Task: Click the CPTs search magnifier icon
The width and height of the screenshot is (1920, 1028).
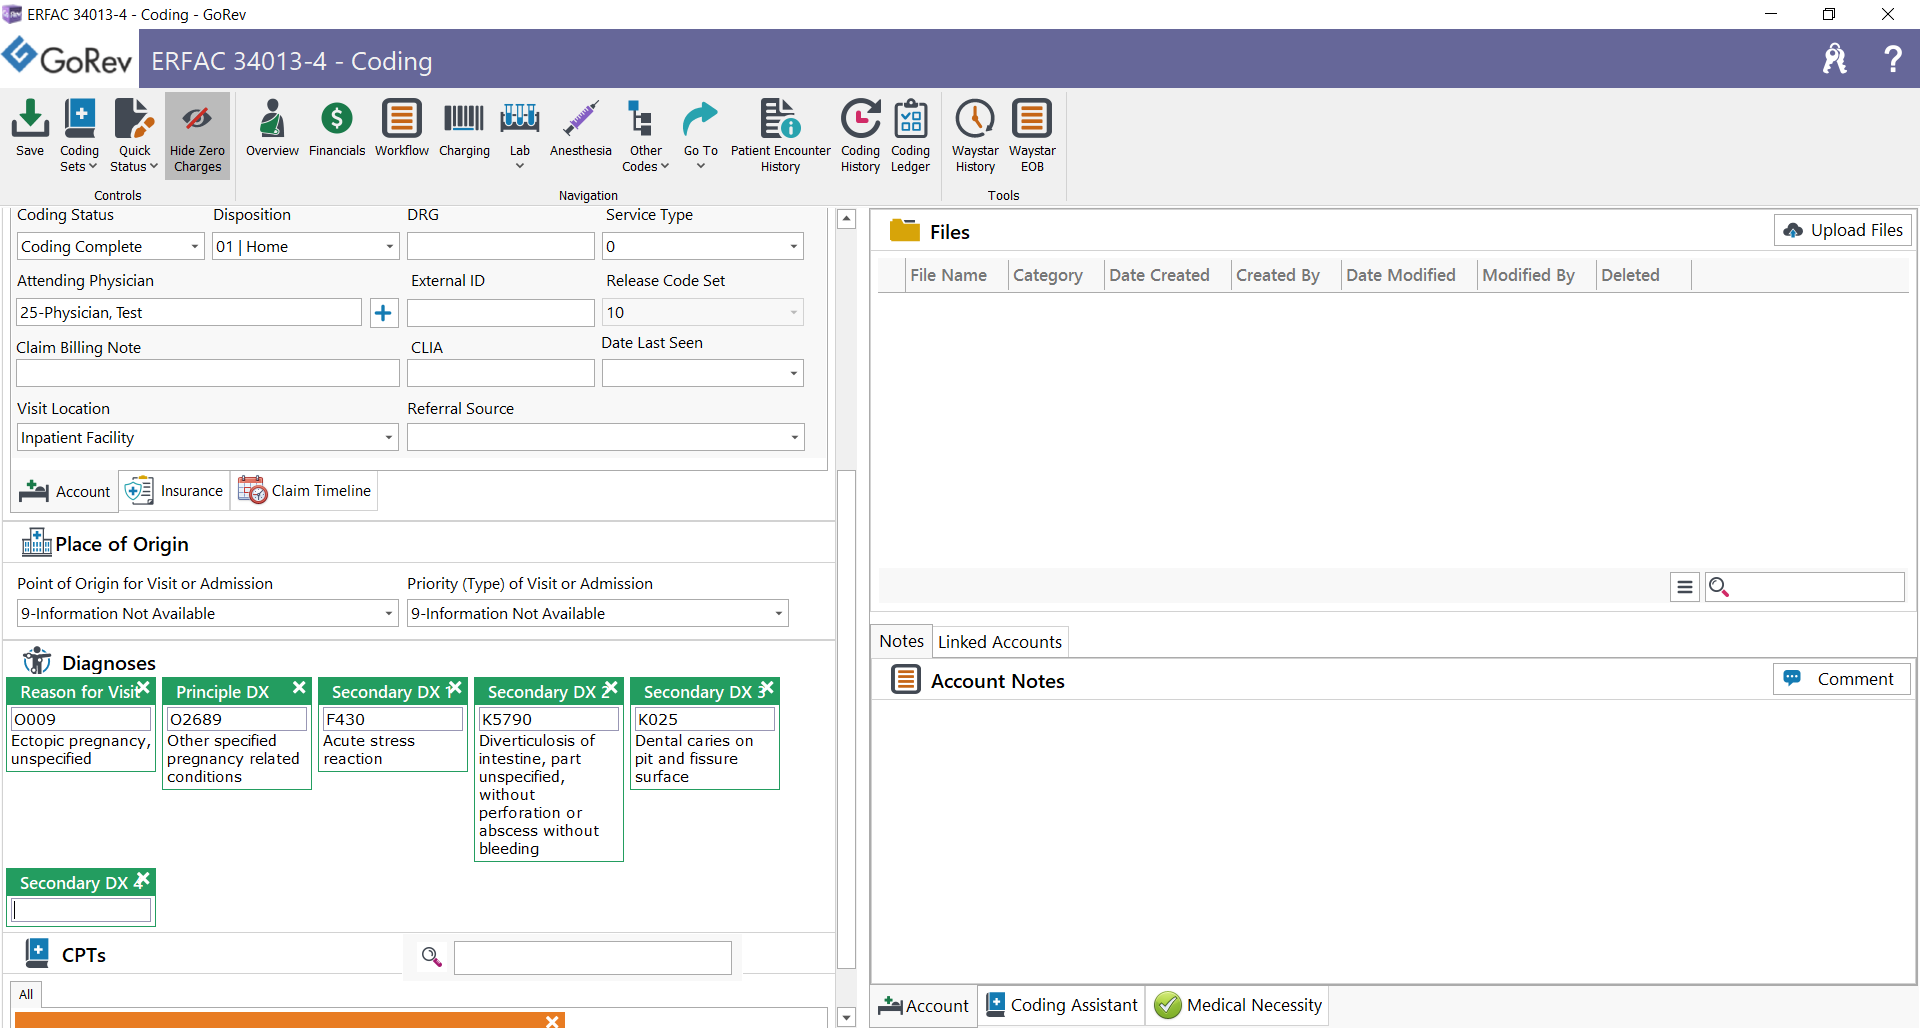Action: pyautogui.click(x=431, y=957)
